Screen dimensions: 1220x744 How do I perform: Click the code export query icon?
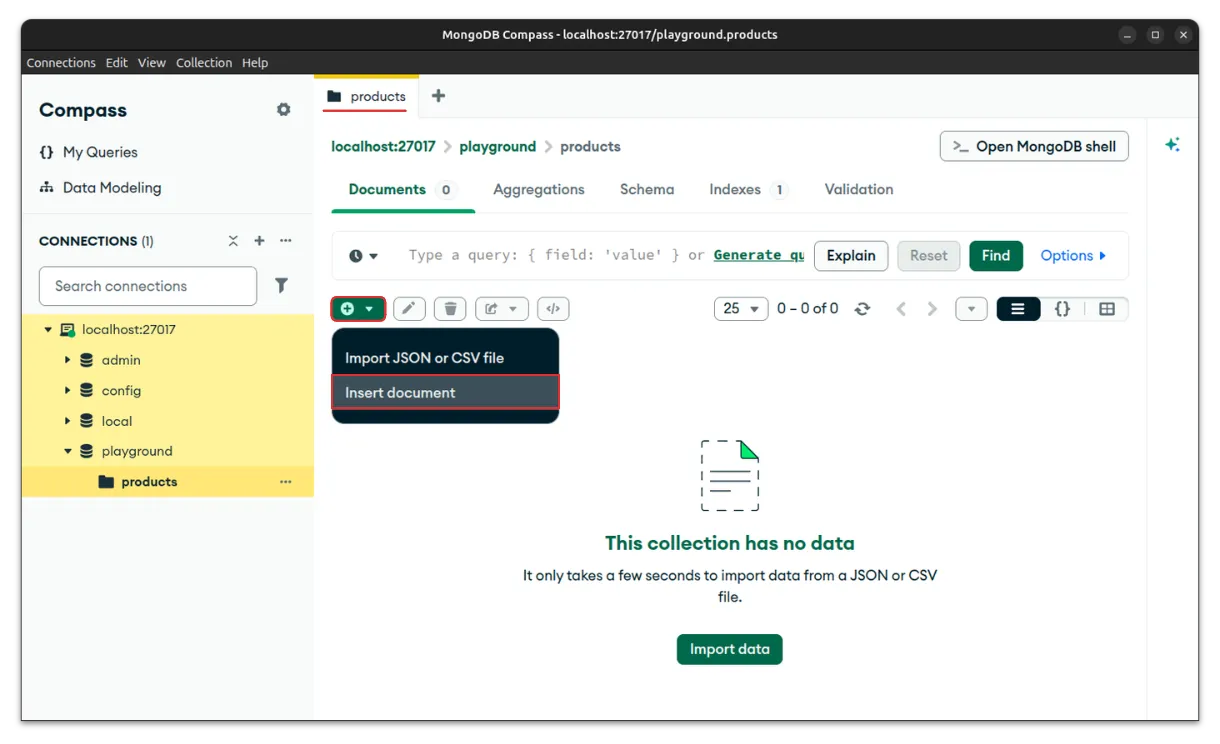click(x=552, y=309)
